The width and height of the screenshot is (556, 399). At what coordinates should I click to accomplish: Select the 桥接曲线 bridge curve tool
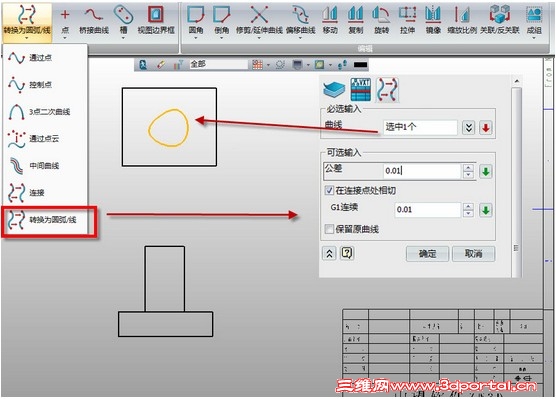point(94,20)
